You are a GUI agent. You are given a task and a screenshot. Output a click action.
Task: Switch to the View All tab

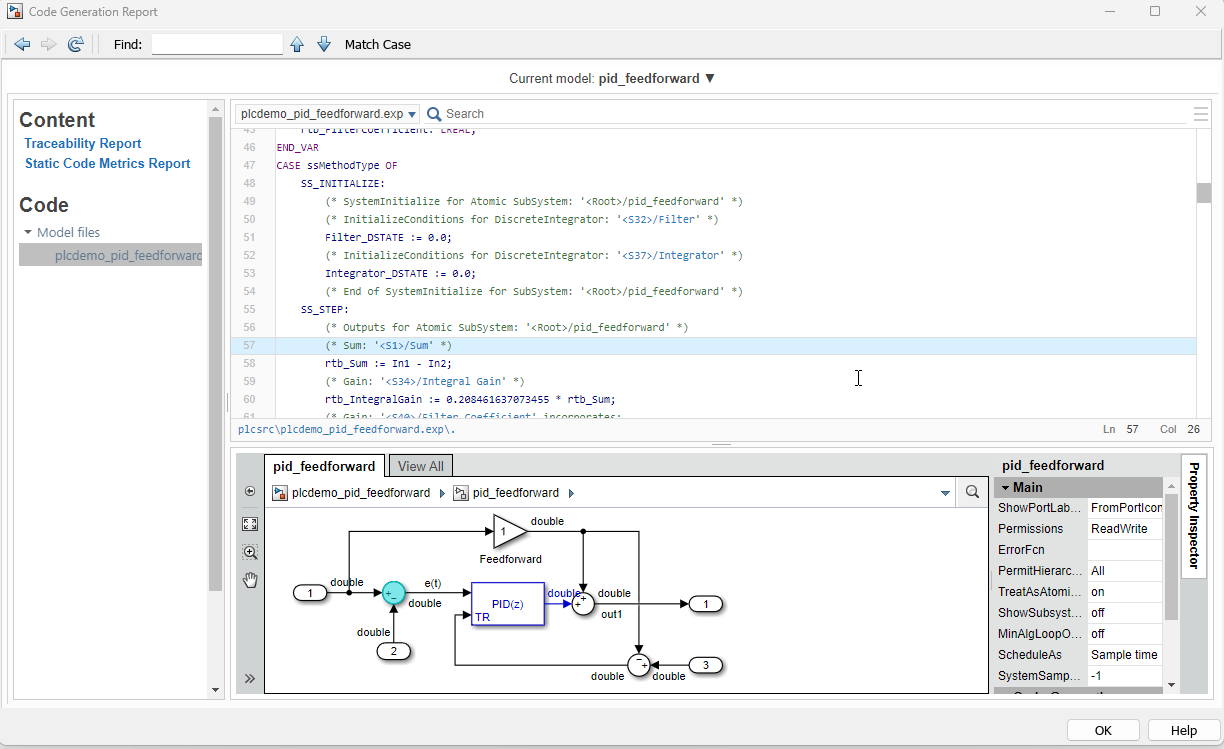pyautogui.click(x=420, y=466)
